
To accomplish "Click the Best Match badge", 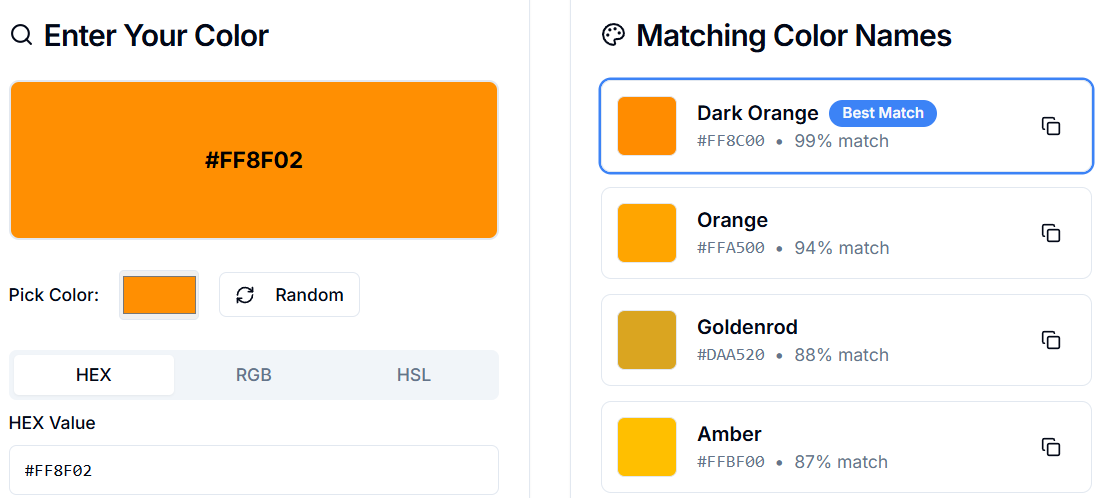I will pos(883,113).
